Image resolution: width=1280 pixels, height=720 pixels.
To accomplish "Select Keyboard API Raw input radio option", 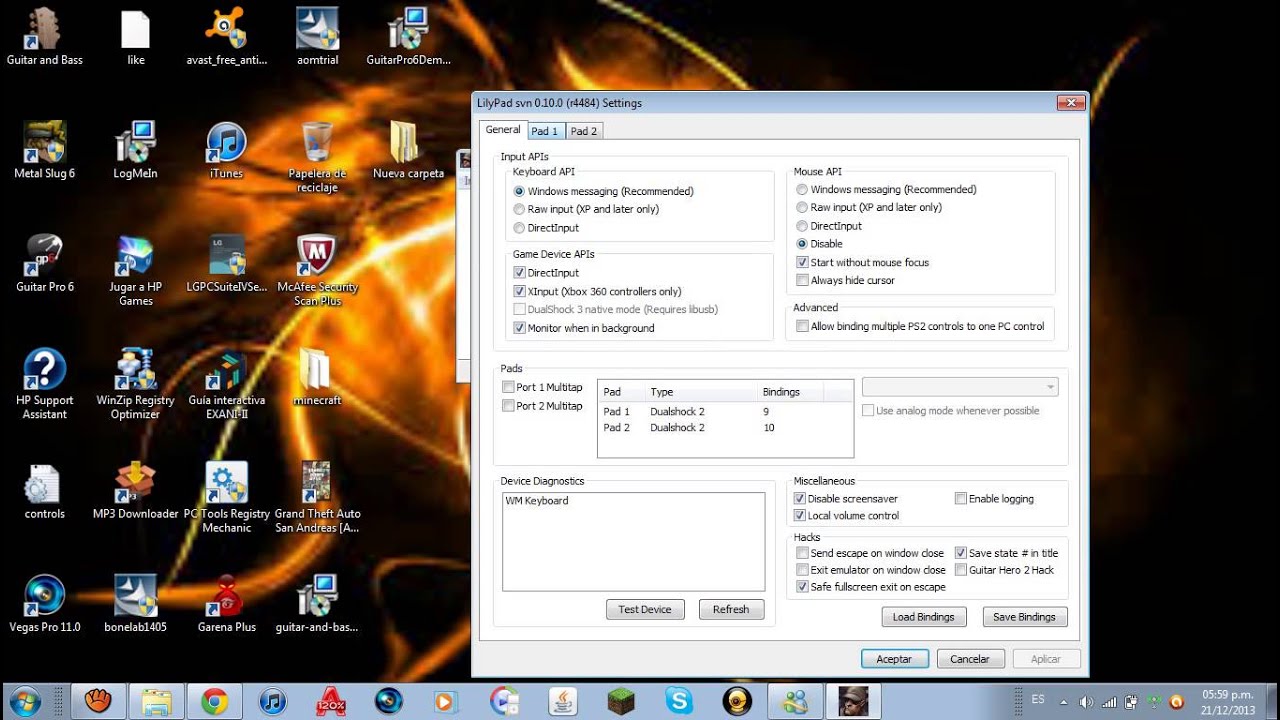I will [x=519, y=209].
